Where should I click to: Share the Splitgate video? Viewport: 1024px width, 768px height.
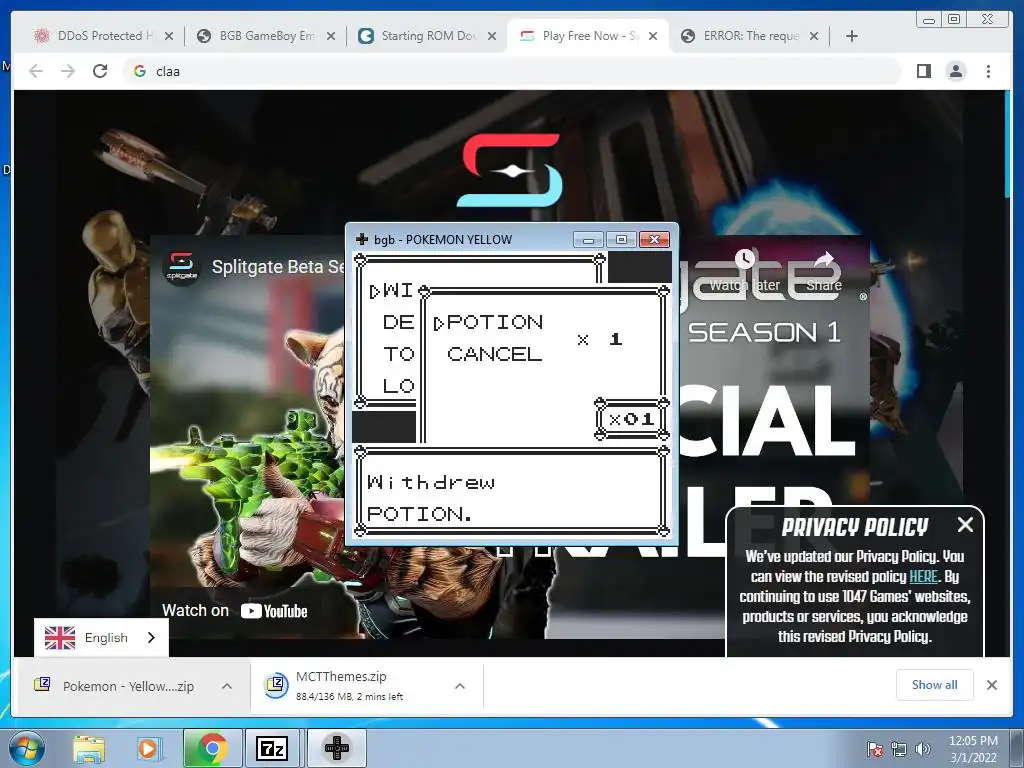click(x=824, y=271)
